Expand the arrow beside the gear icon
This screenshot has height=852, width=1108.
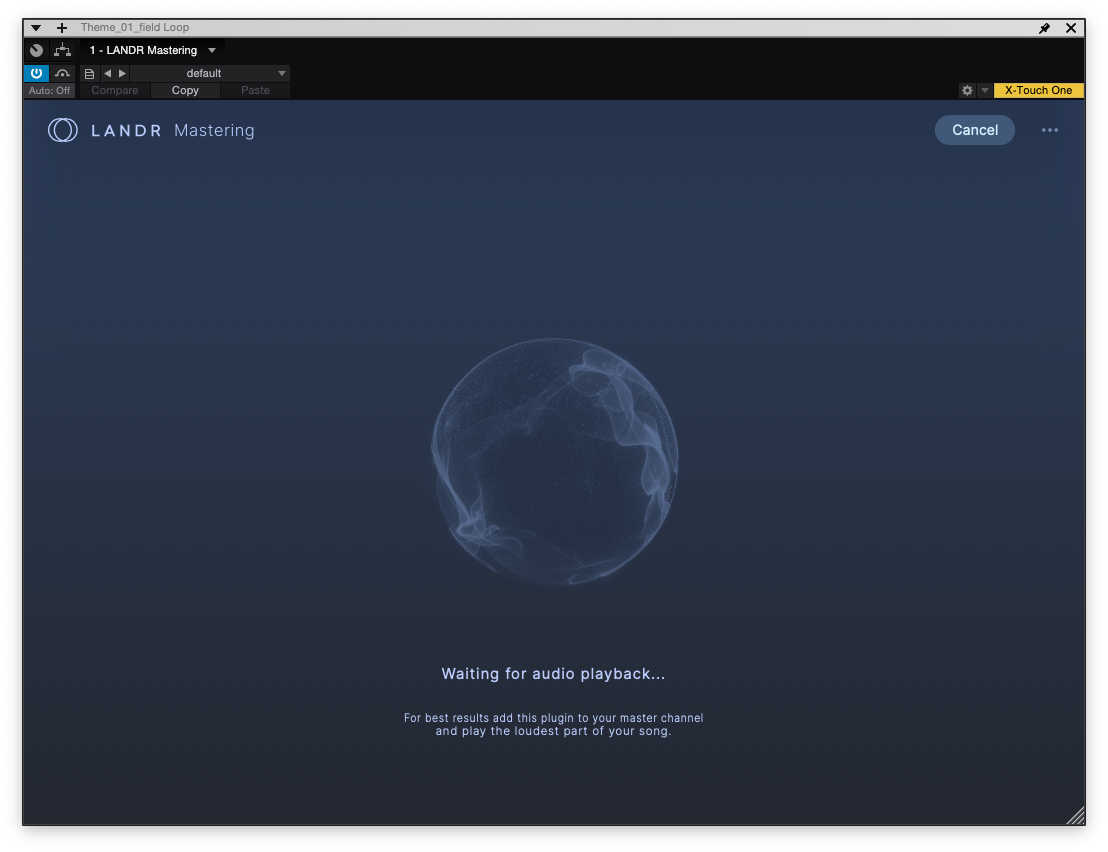point(984,90)
